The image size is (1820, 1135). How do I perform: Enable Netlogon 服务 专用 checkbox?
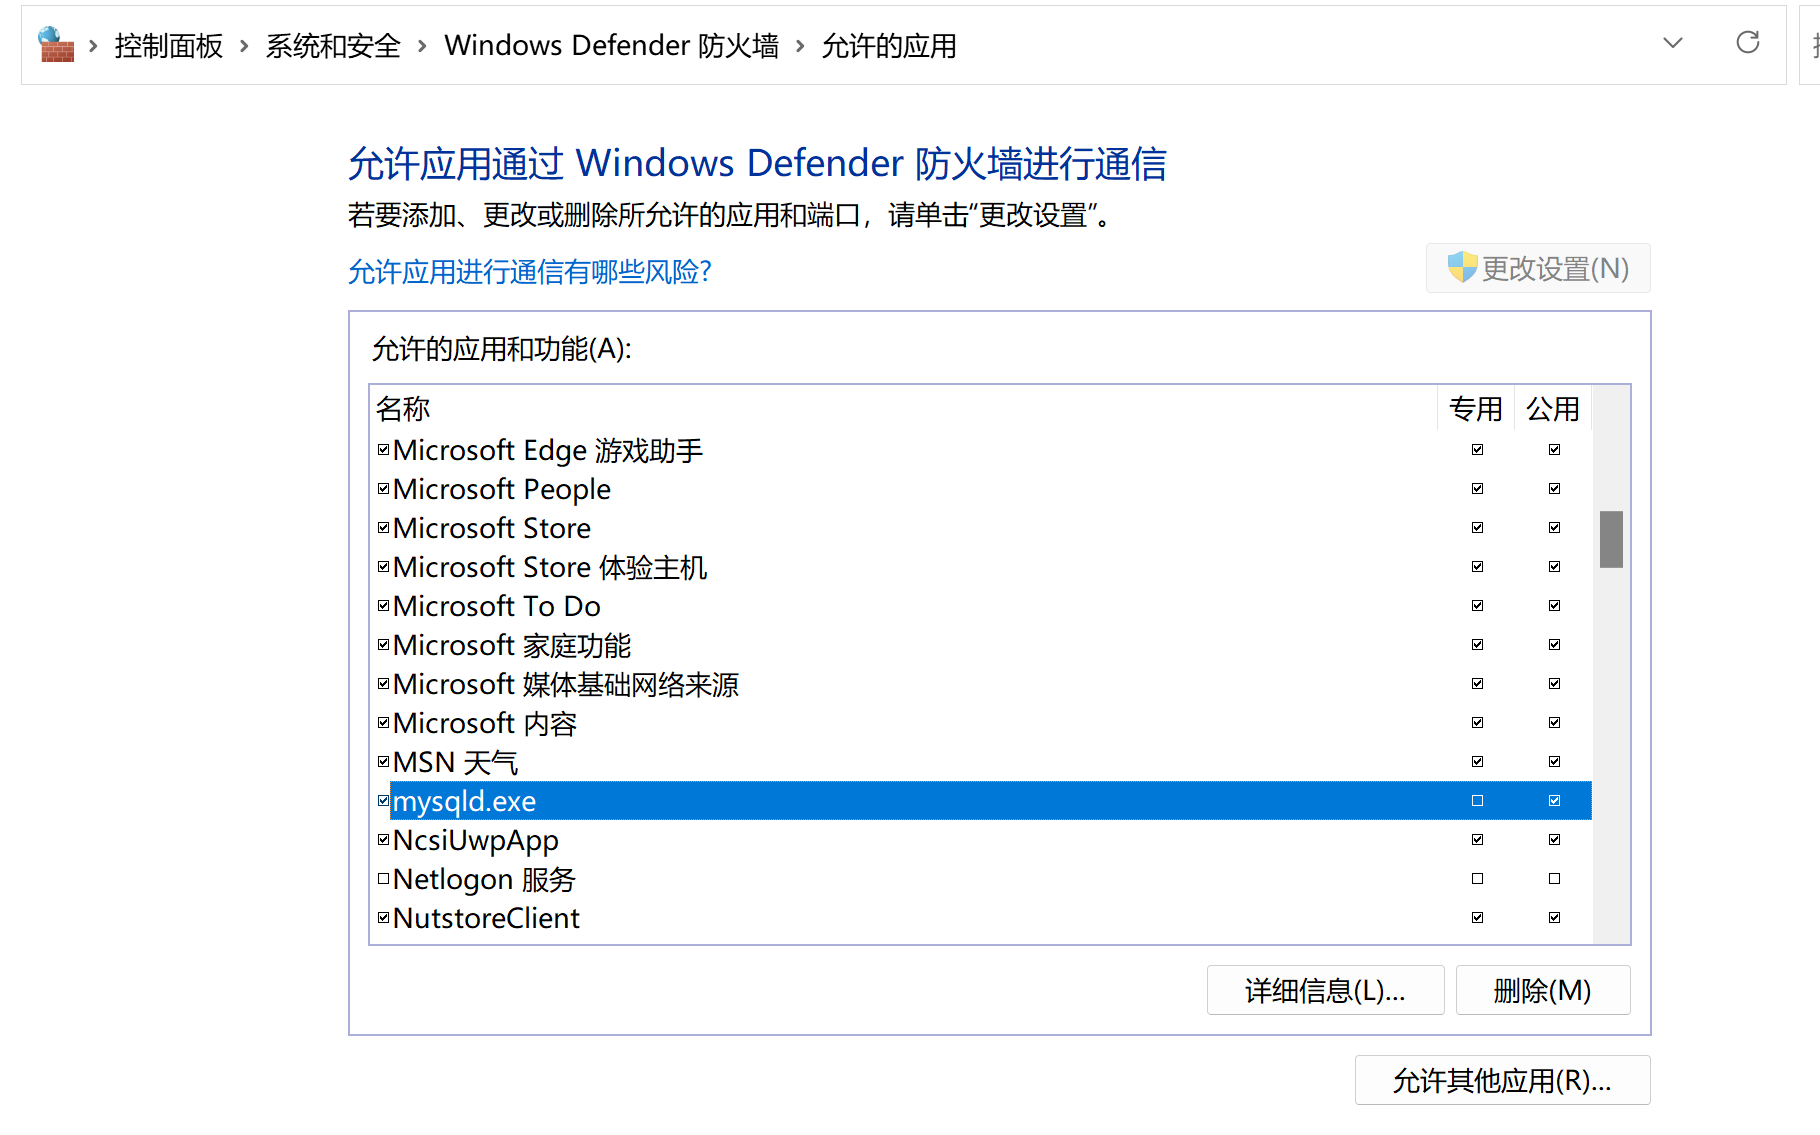pos(1477,879)
